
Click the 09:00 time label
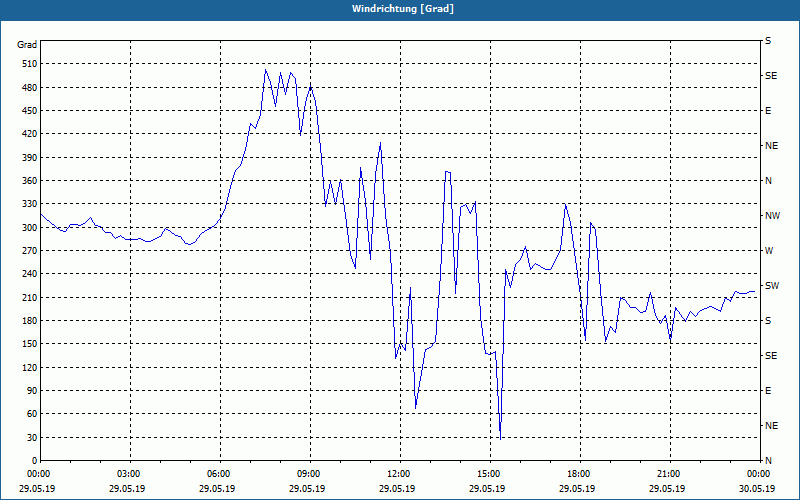pos(308,474)
